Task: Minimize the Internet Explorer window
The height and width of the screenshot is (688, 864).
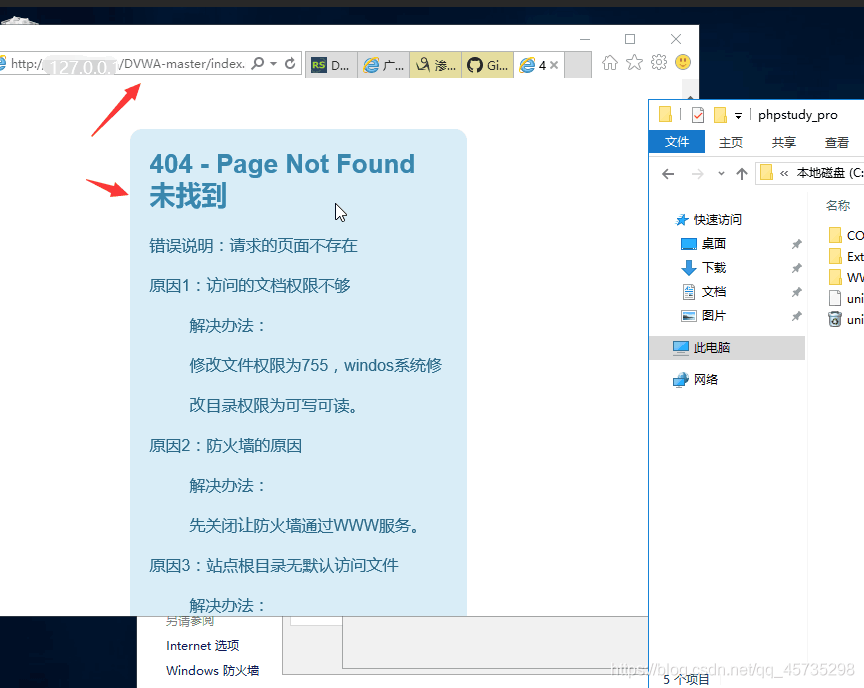Action: click(585, 39)
